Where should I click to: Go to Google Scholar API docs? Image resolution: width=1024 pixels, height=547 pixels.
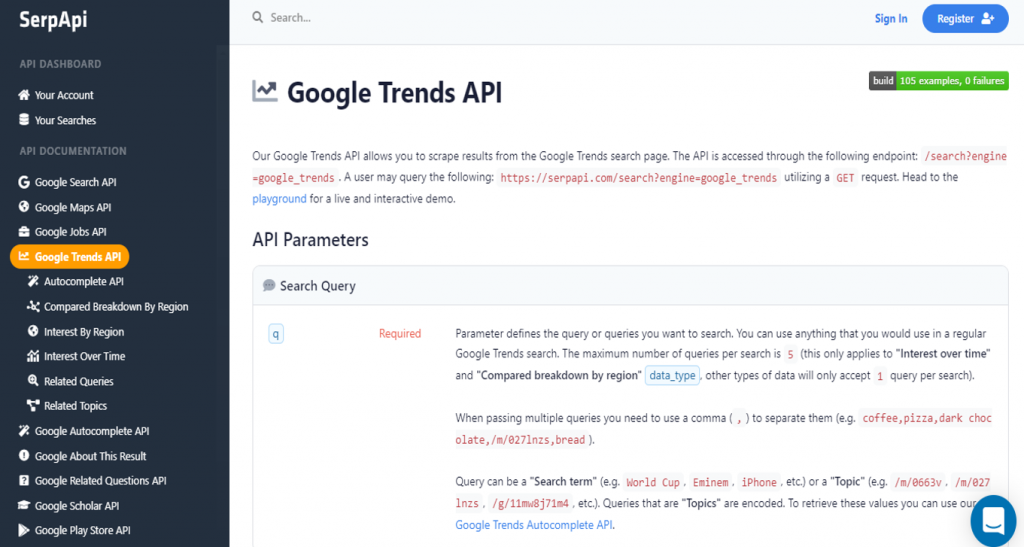click(x=77, y=505)
